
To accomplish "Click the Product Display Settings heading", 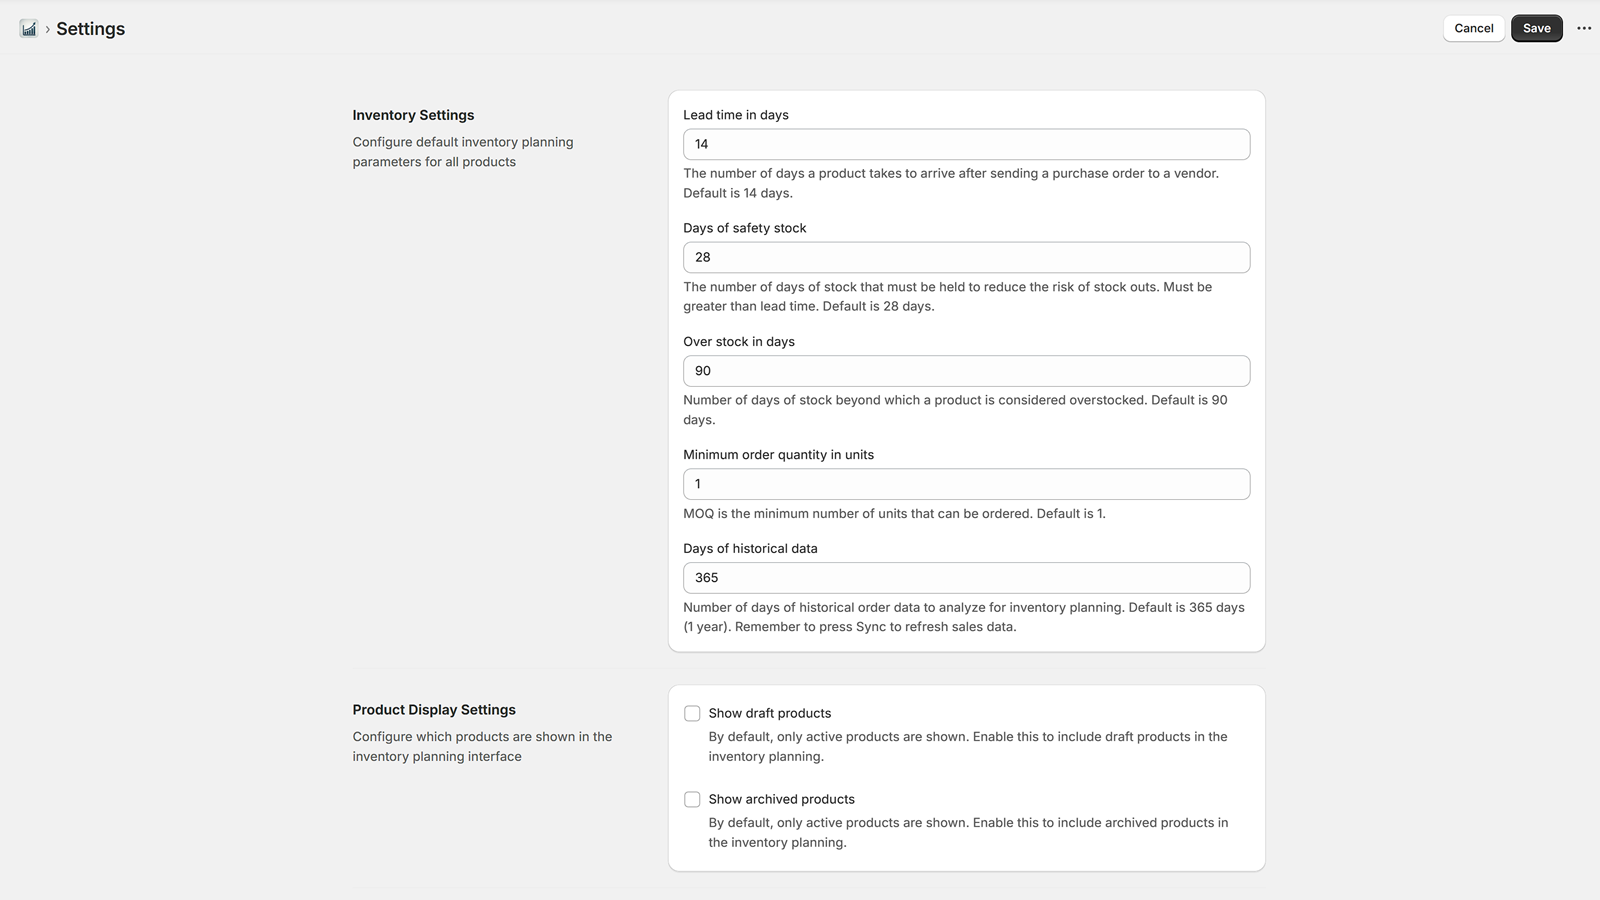I will pos(434,710).
